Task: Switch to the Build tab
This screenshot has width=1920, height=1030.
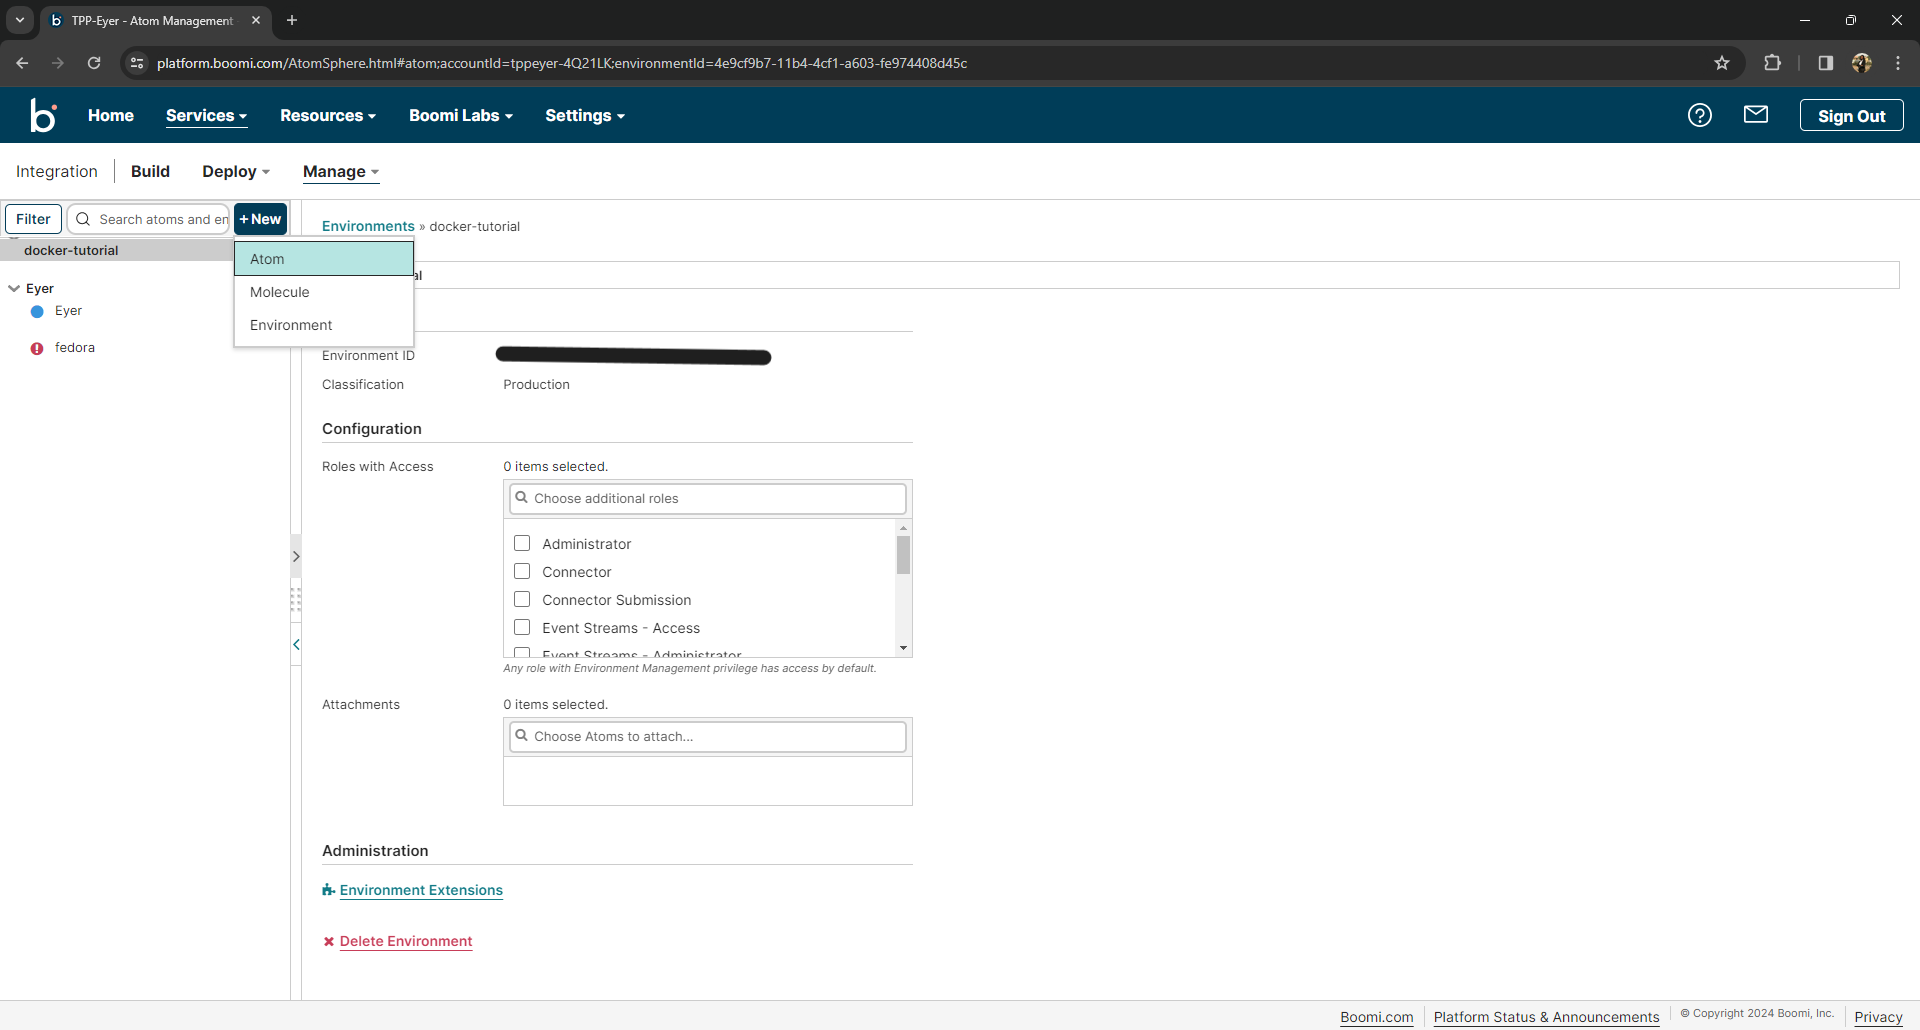Action: coord(150,171)
